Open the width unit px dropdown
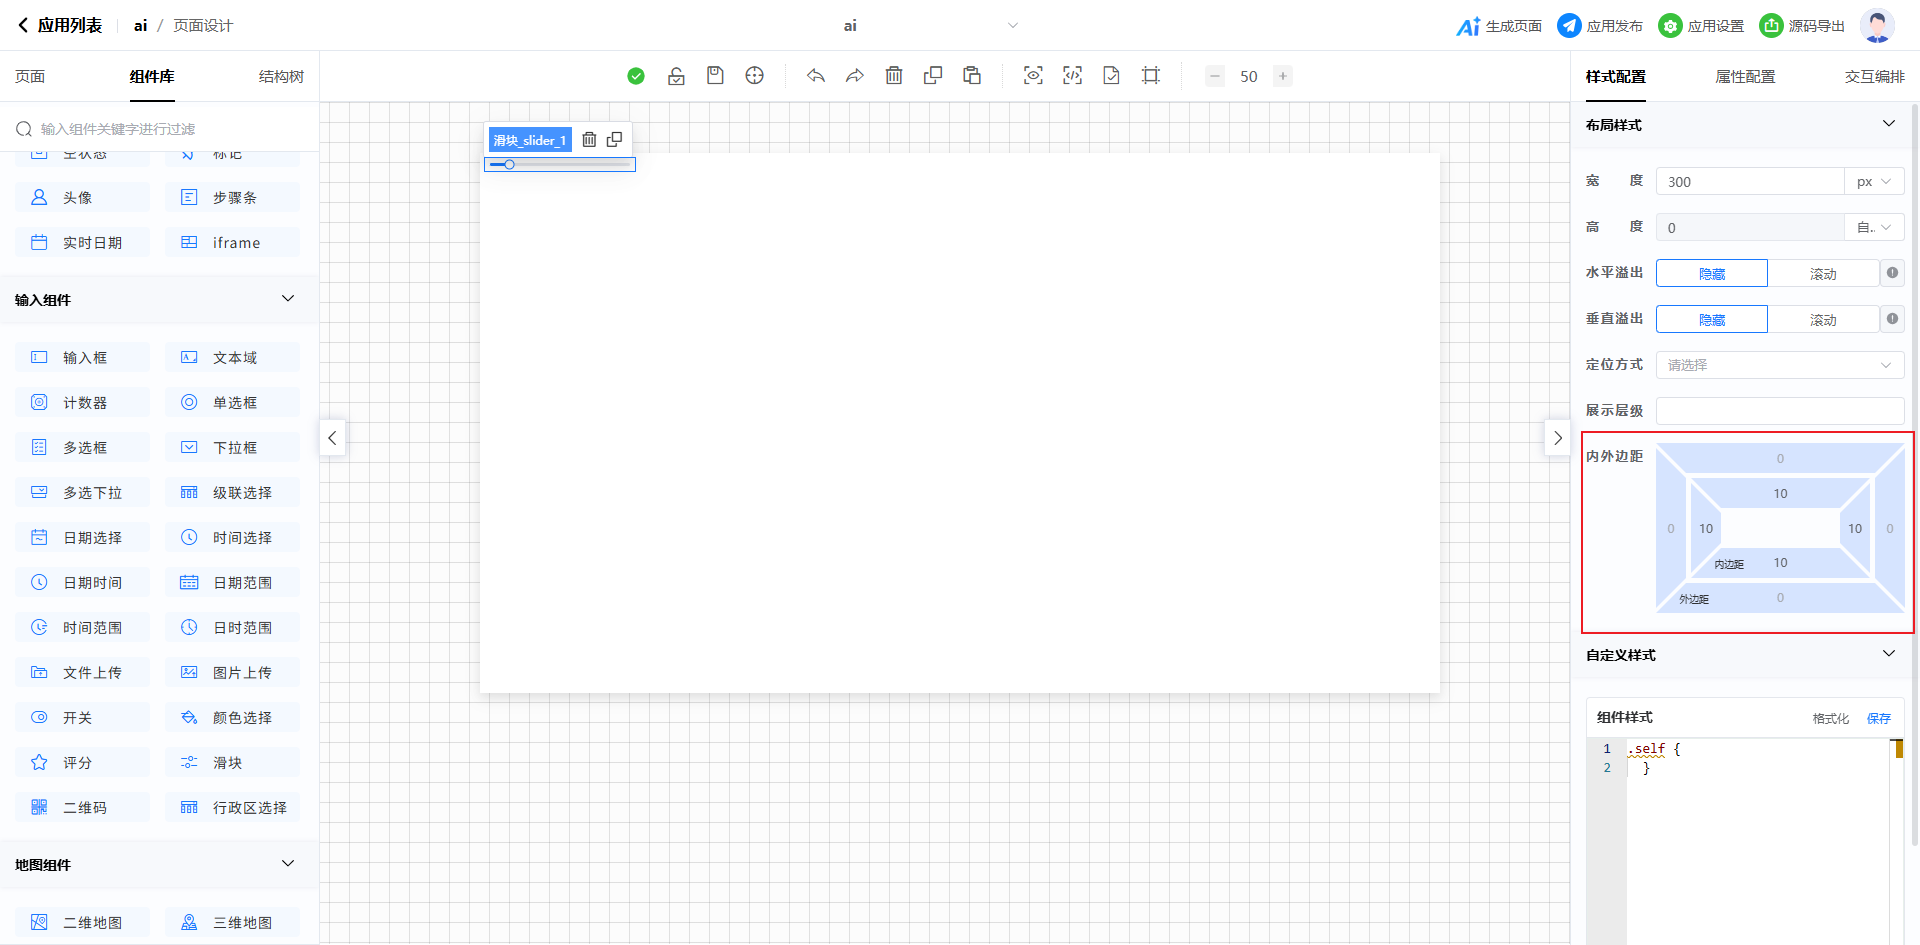The height and width of the screenshot is (945, 1920). [x=1873, y=182]
